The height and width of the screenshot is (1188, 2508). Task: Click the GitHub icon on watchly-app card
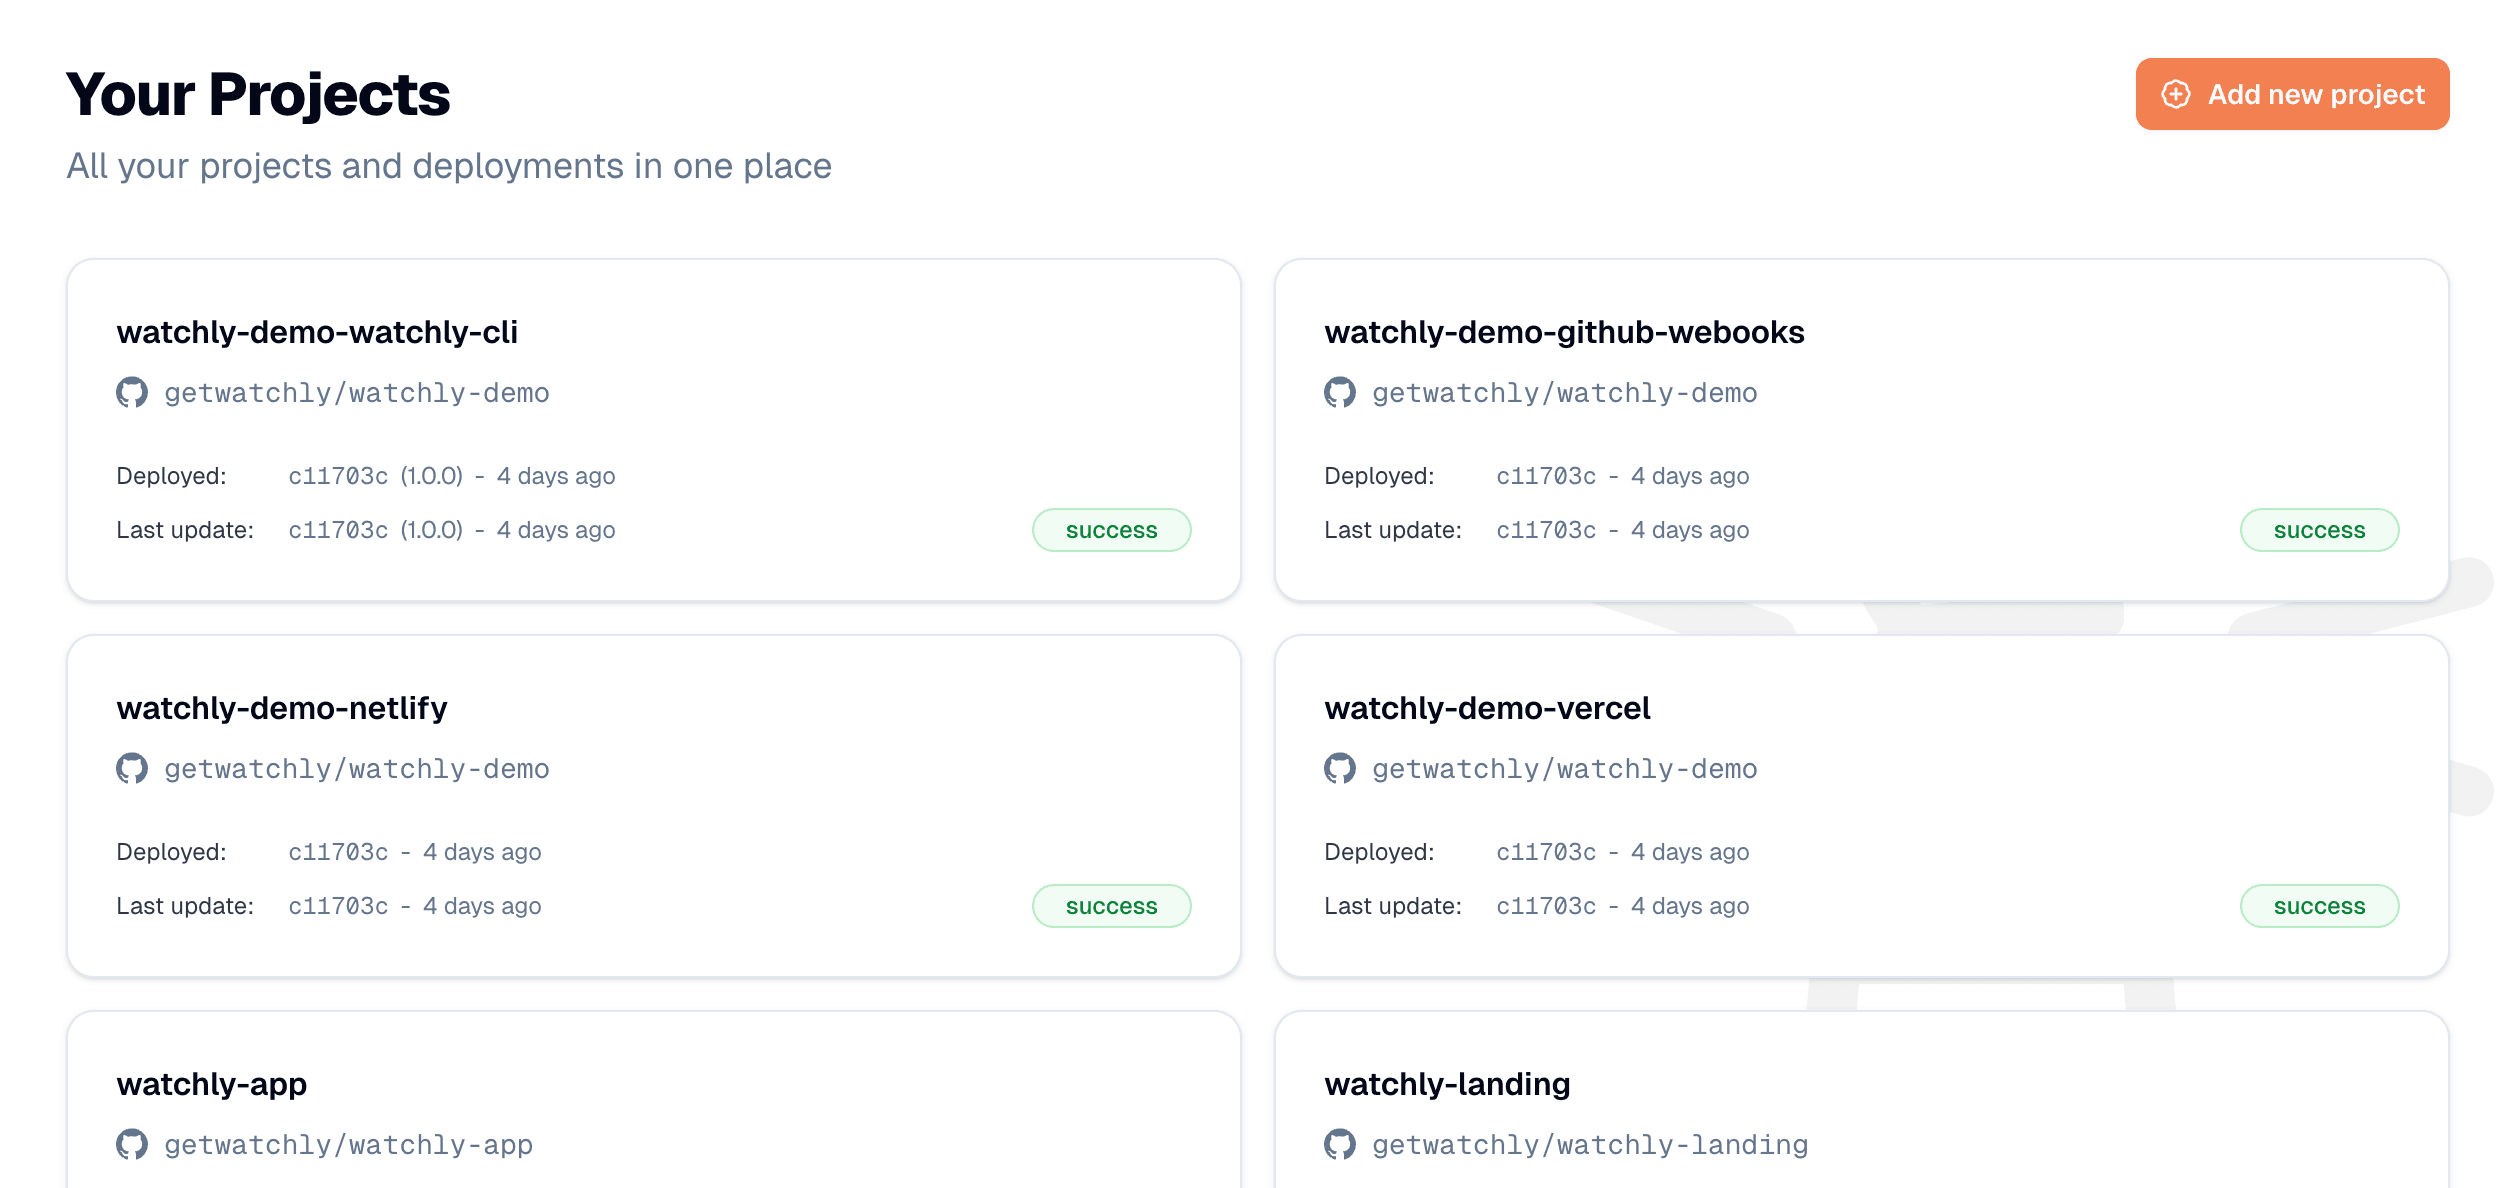[132, 1144]
